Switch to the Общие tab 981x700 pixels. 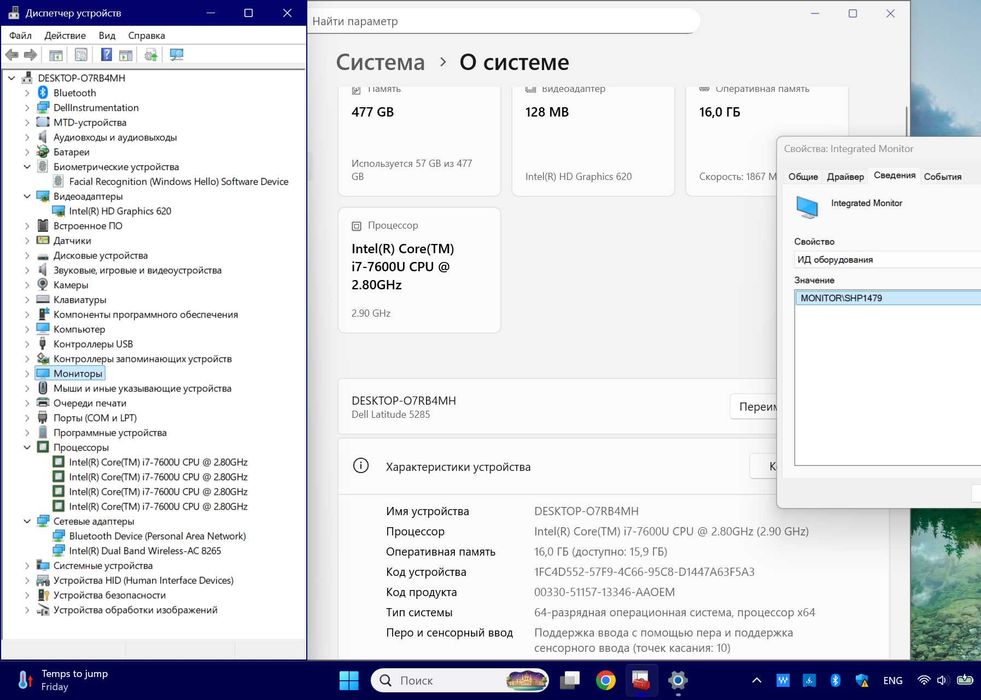click(803, 176)
